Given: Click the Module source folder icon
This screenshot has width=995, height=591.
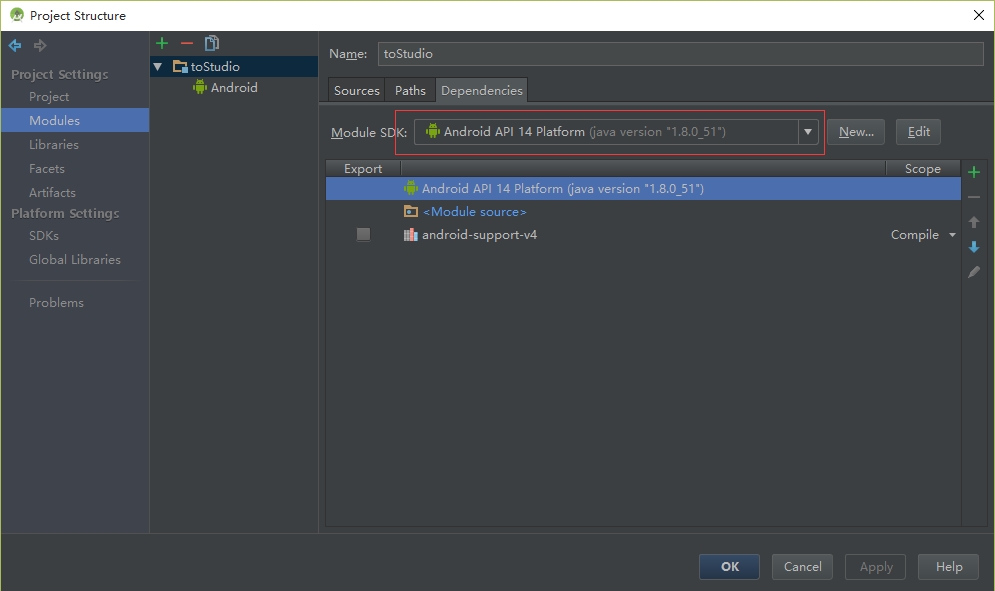Looking at the screenshot, I should point(411,211).
